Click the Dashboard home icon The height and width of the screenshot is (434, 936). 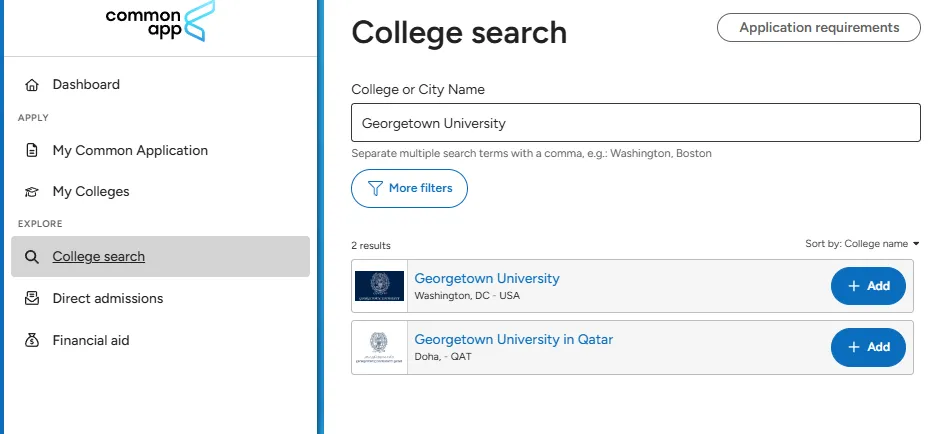32,85
